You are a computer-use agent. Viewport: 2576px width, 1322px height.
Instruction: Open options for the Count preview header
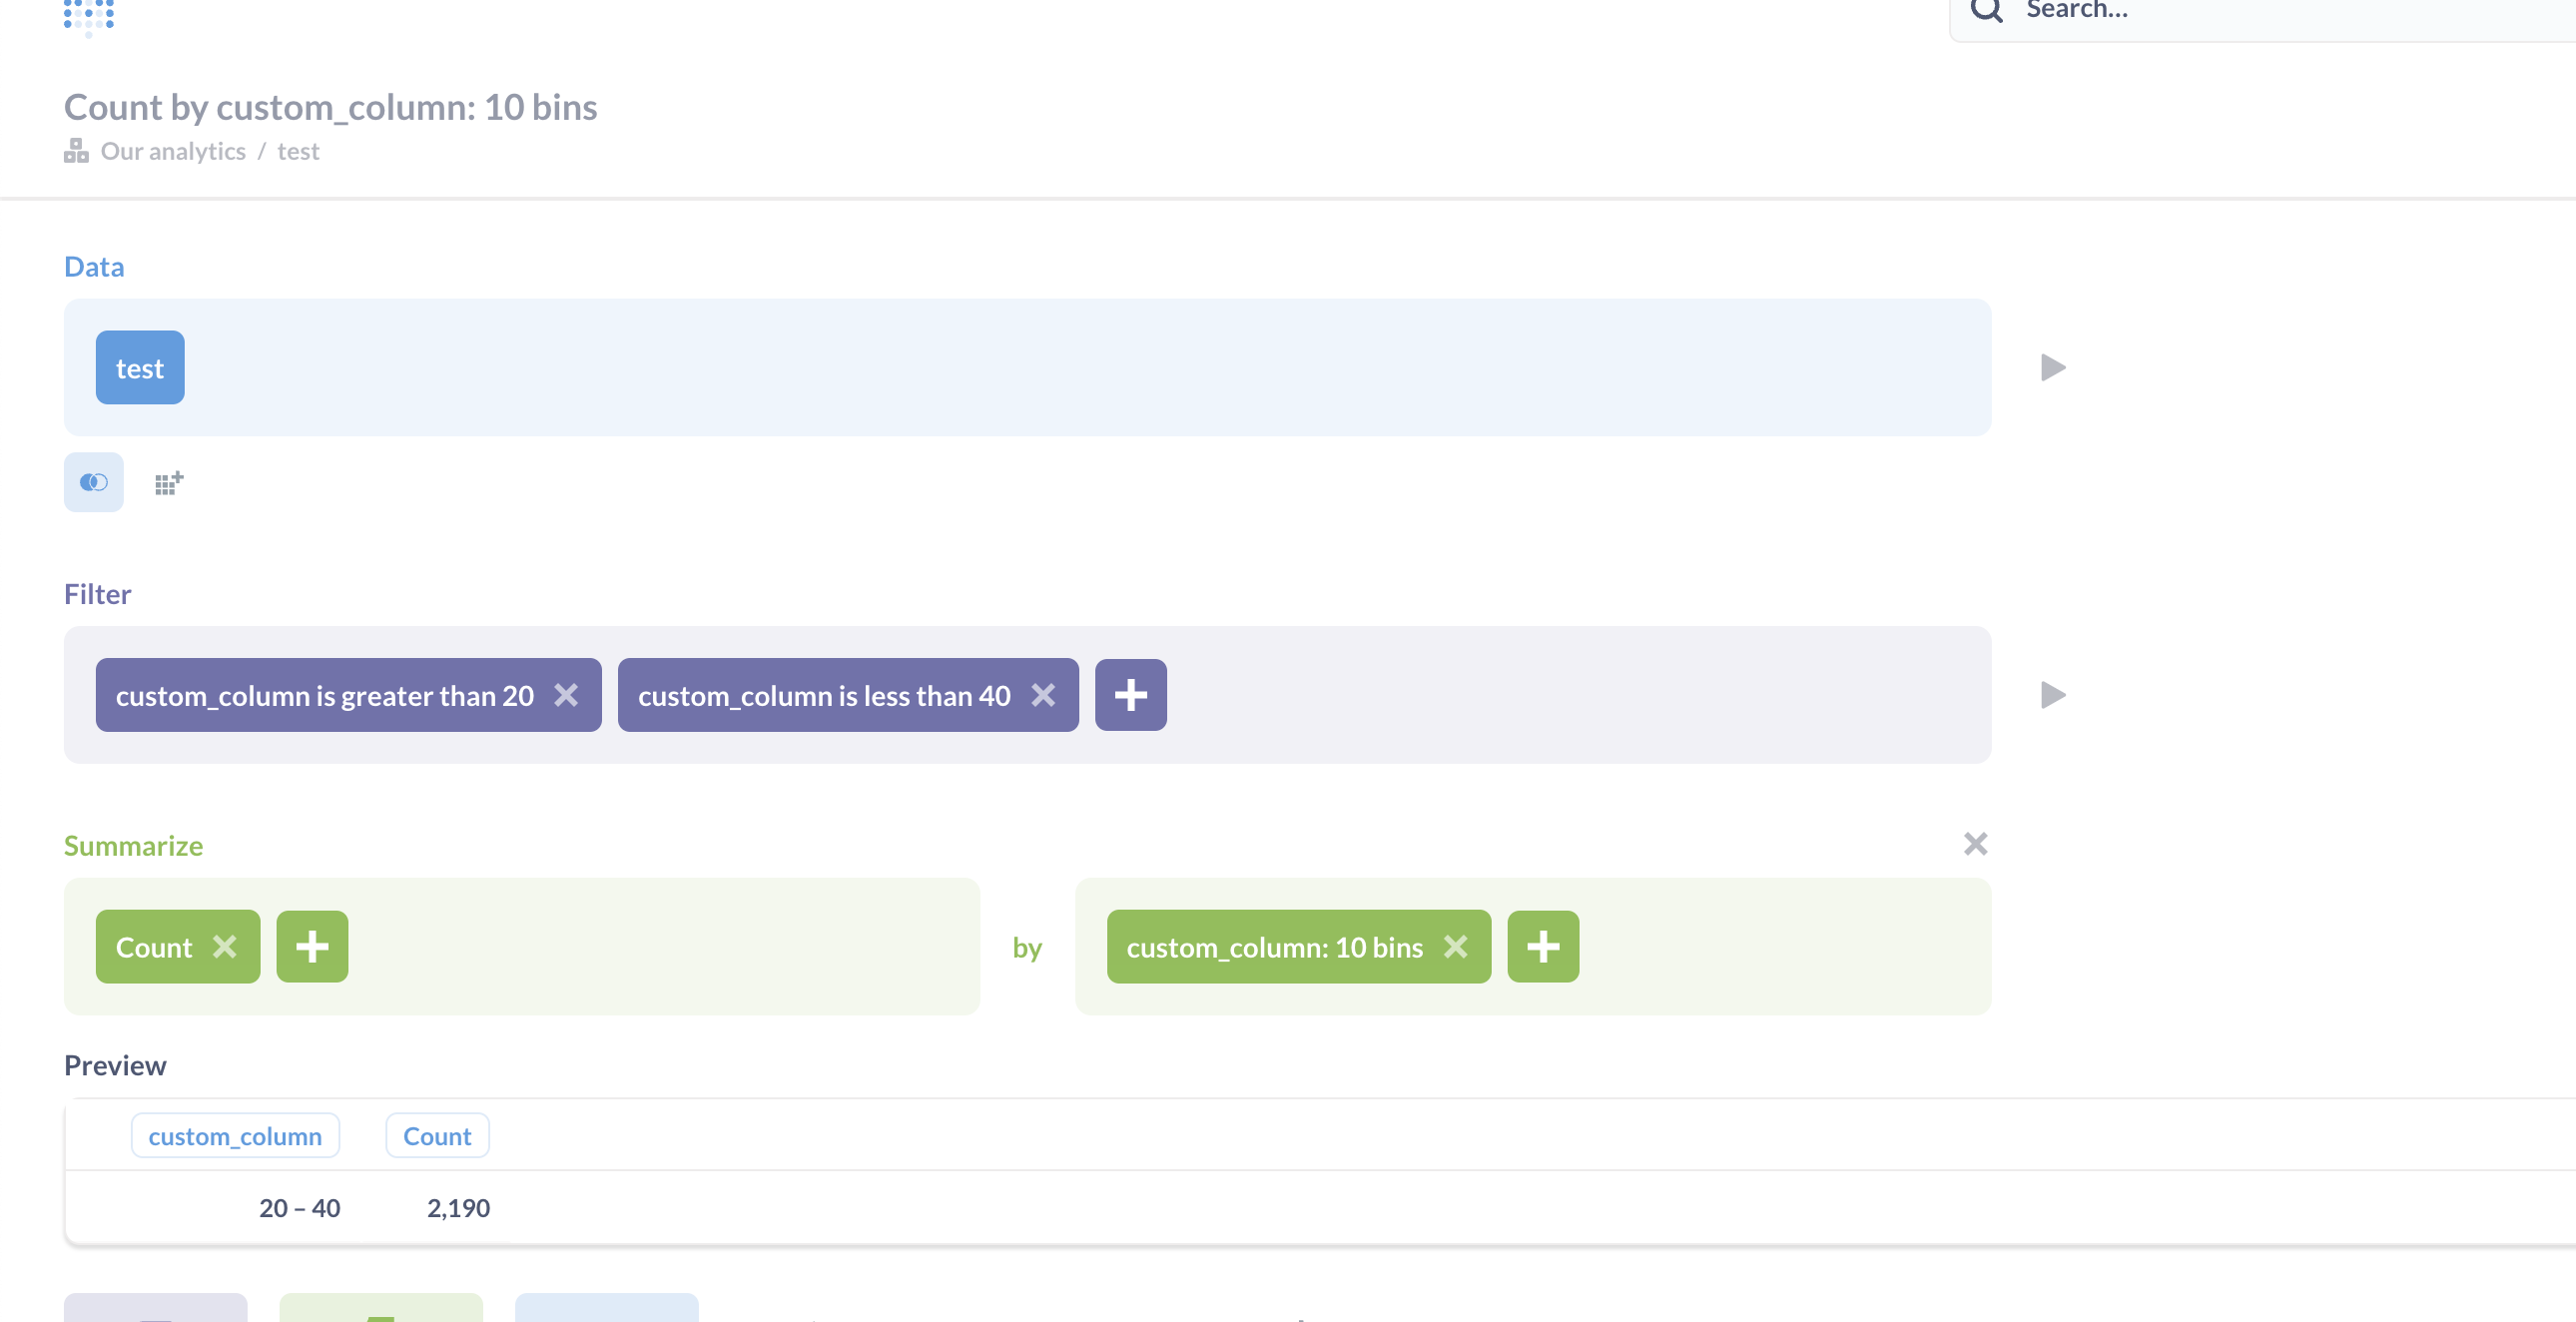[437, 1135]
